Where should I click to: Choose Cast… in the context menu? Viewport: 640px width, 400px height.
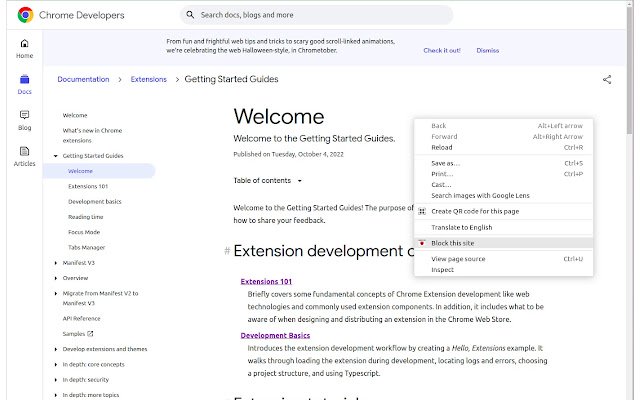pos(504,184)
